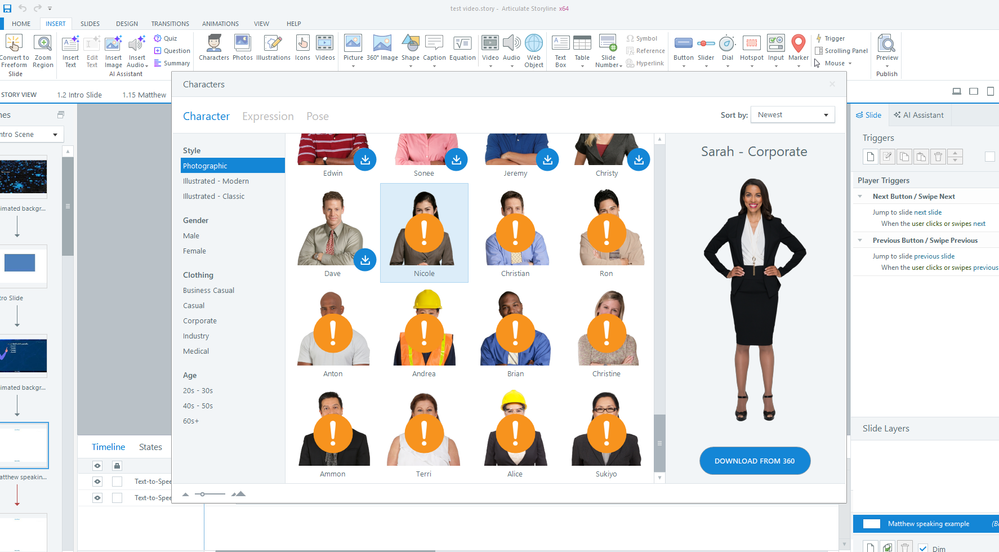Collapse Previous Button / Swipe Previous trigger
This screenshot has height=552, width=999.
pos(860,240)
